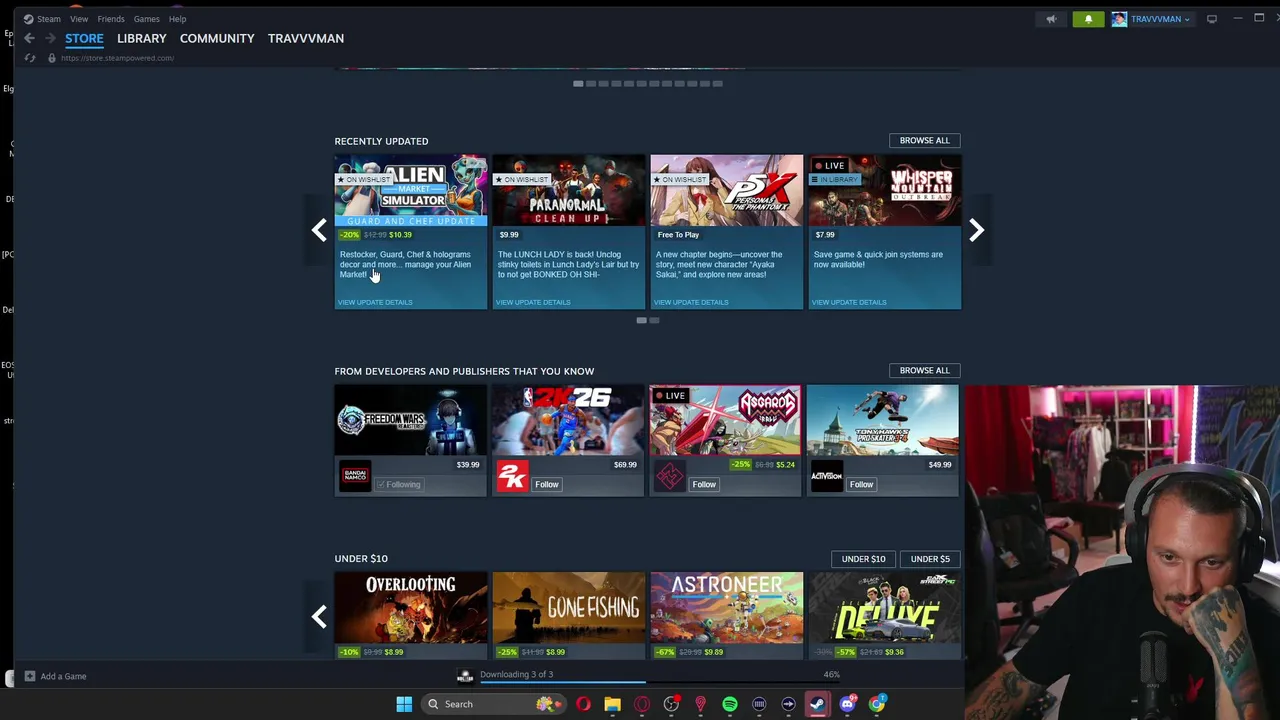Open the TRAVVVMAN profile tab

coord(306,38)
